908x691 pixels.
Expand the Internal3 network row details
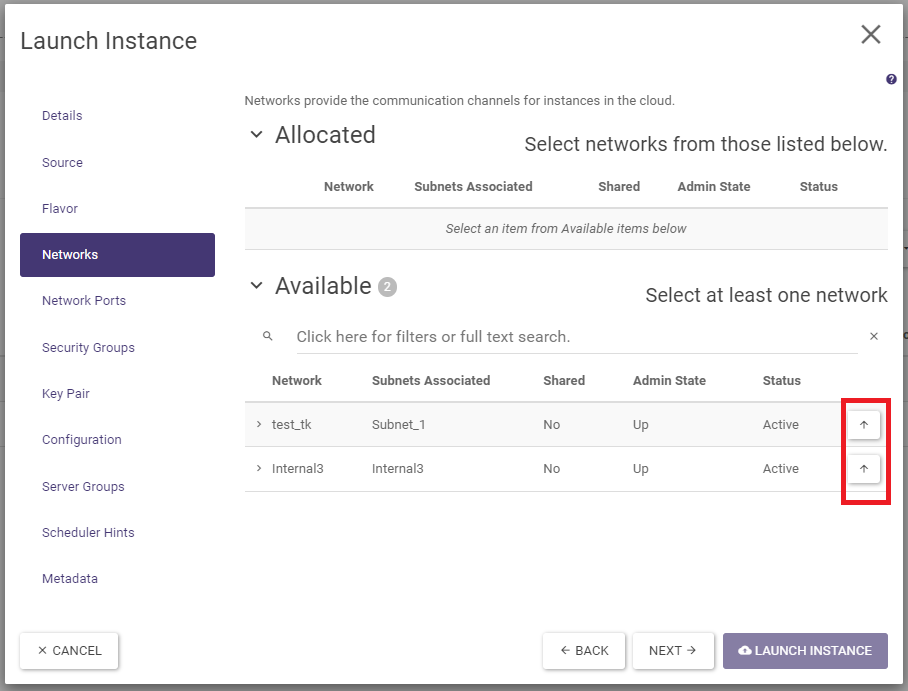pos(259,469)
